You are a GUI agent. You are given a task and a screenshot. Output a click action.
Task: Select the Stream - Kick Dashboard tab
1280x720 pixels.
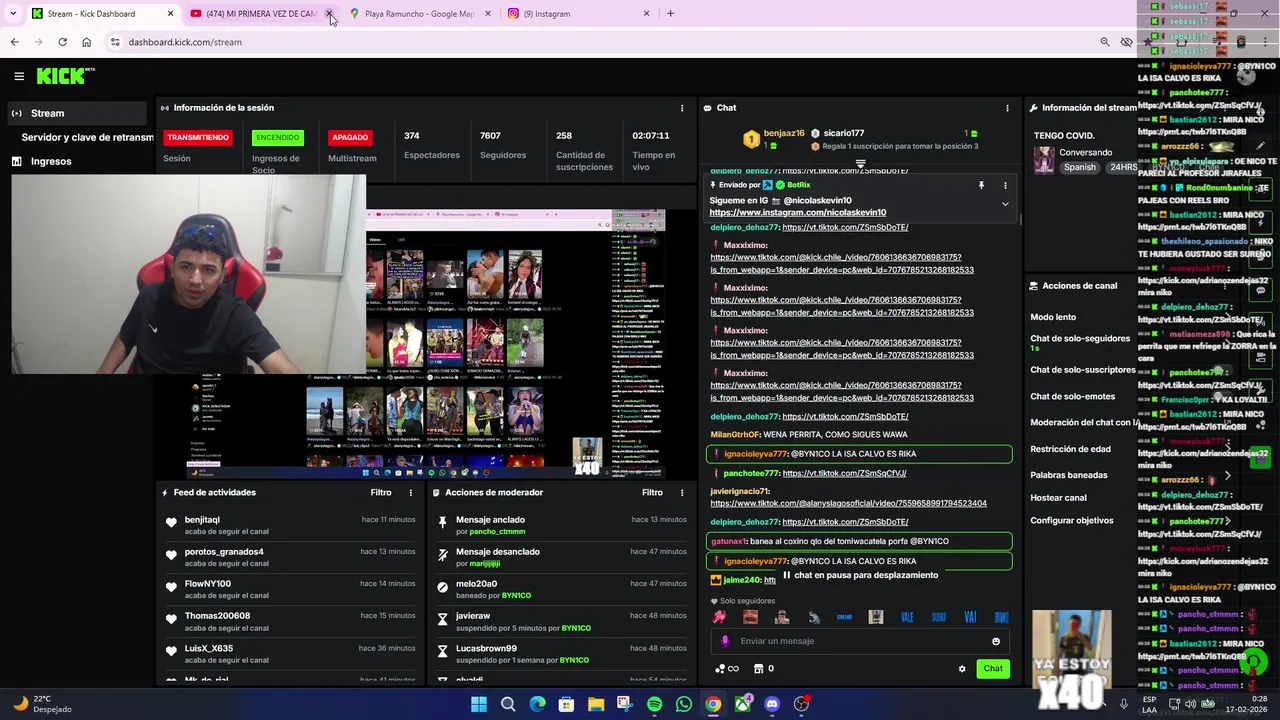[x=101, y=14]
